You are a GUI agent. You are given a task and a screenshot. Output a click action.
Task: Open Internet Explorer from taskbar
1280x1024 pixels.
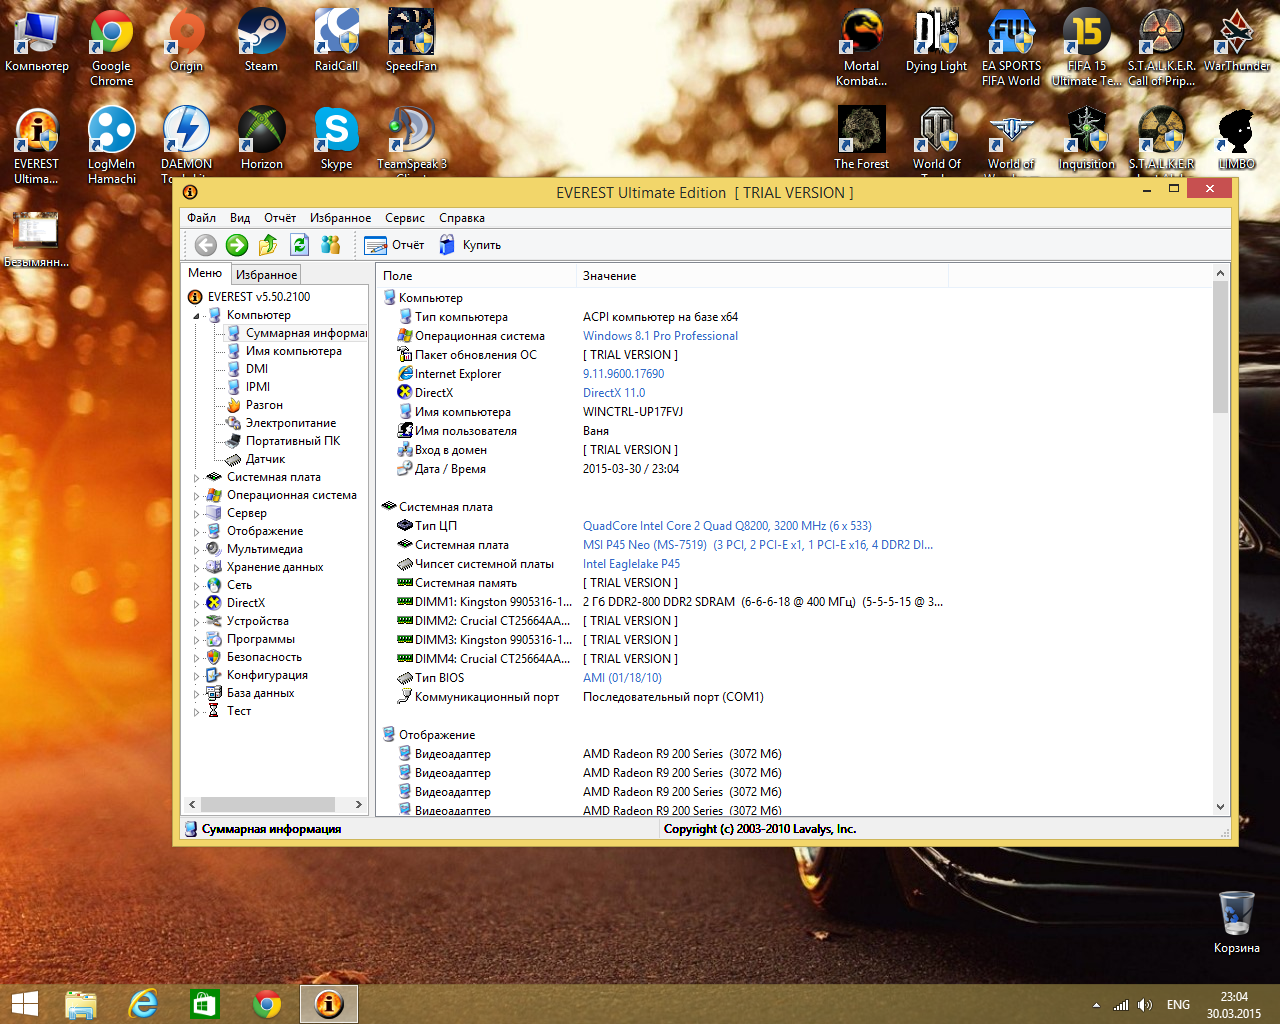(143, 1004)
